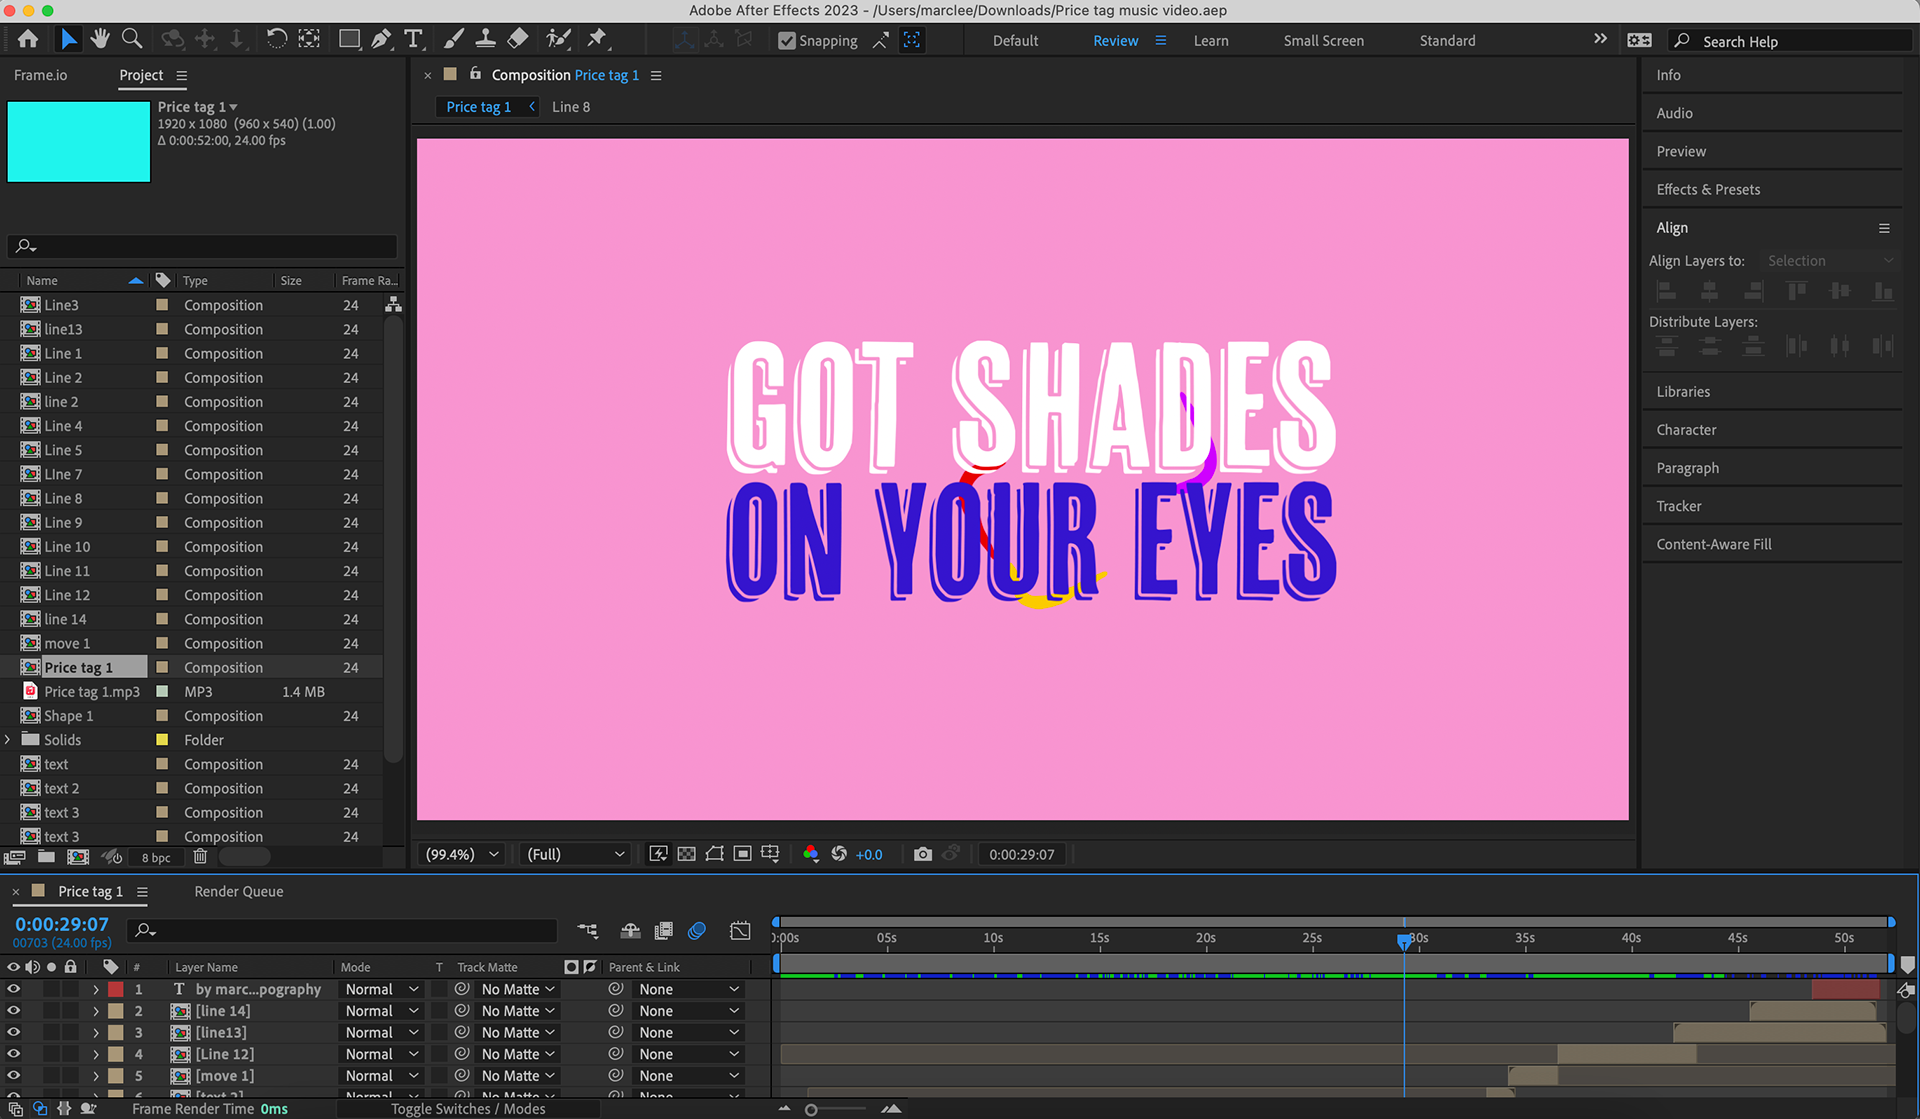Open channel and color management icon

click(811, 854)
